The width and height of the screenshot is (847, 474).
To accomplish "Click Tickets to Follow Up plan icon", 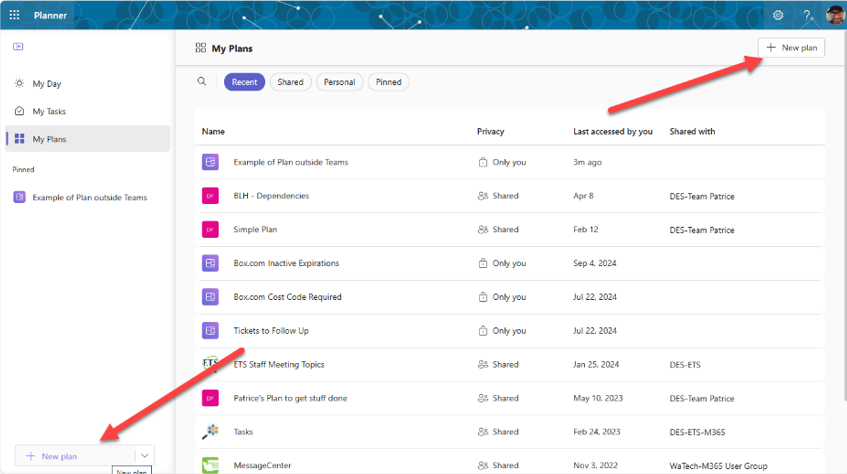I will click(x=211, y=331).
